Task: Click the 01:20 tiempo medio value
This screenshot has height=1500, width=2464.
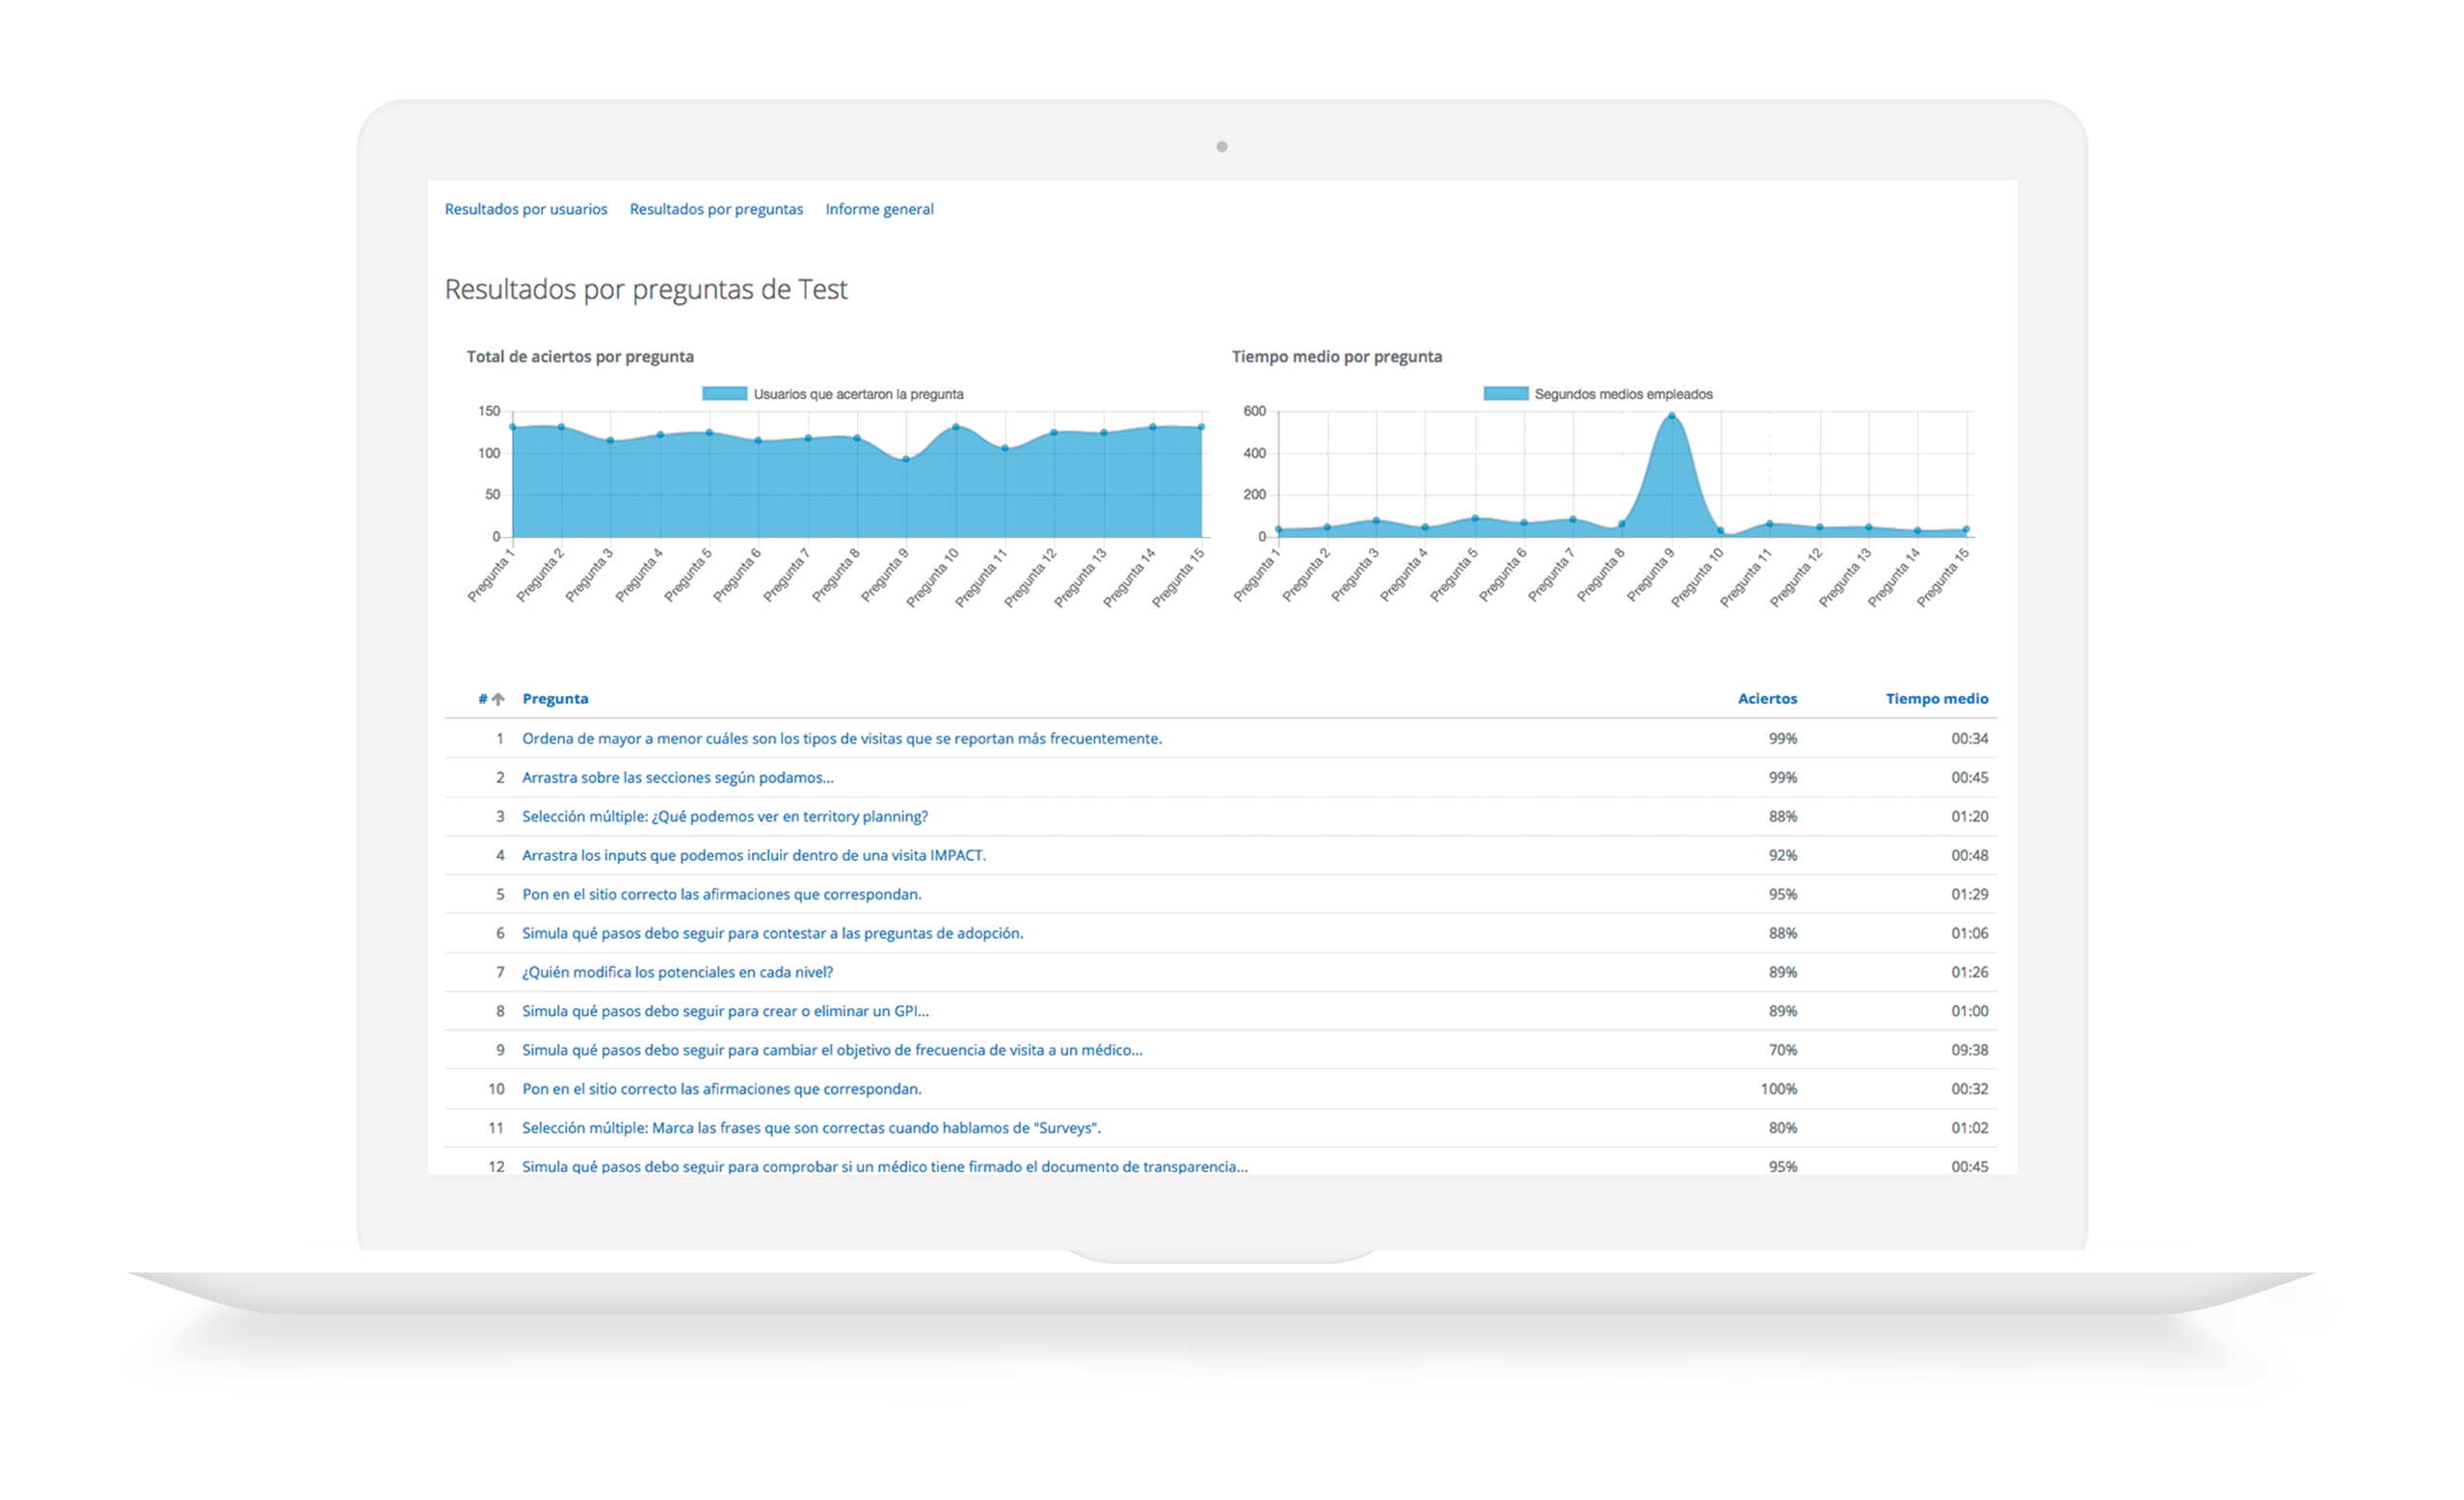Action: tap(1969, 817)
